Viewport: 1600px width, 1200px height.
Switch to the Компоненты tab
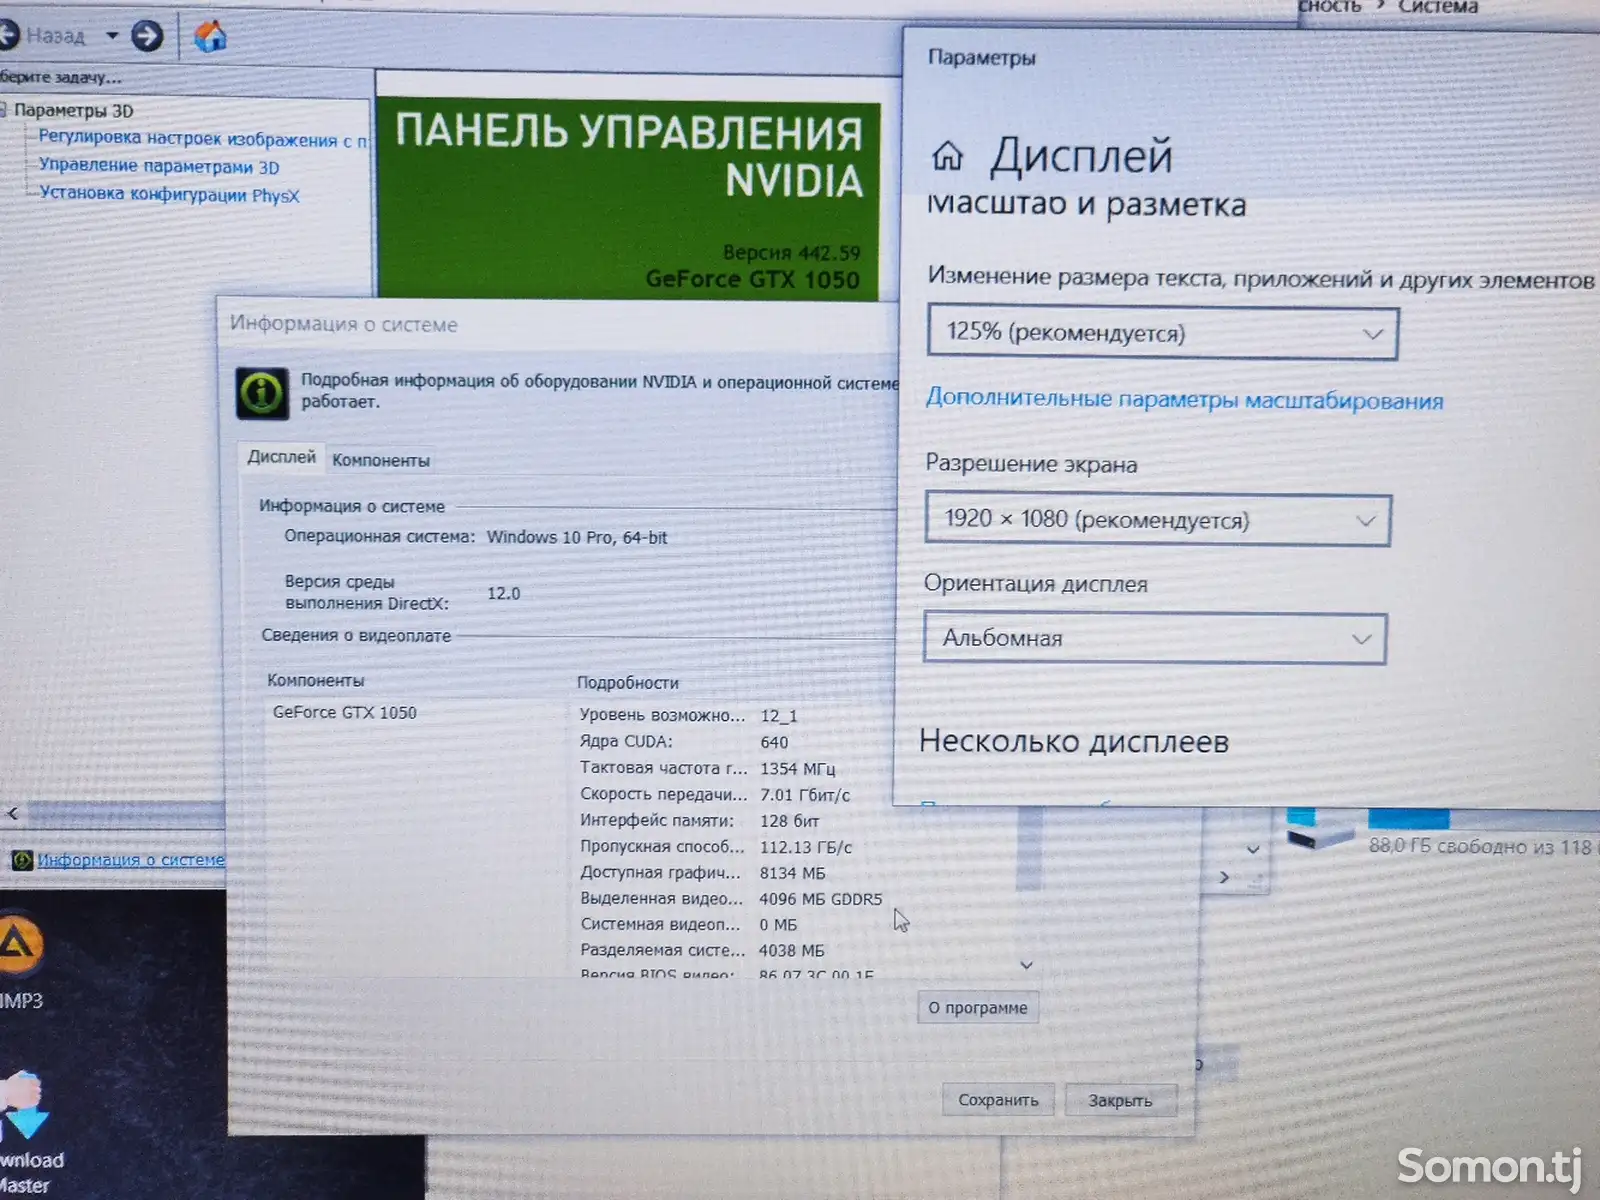(381, 460)
